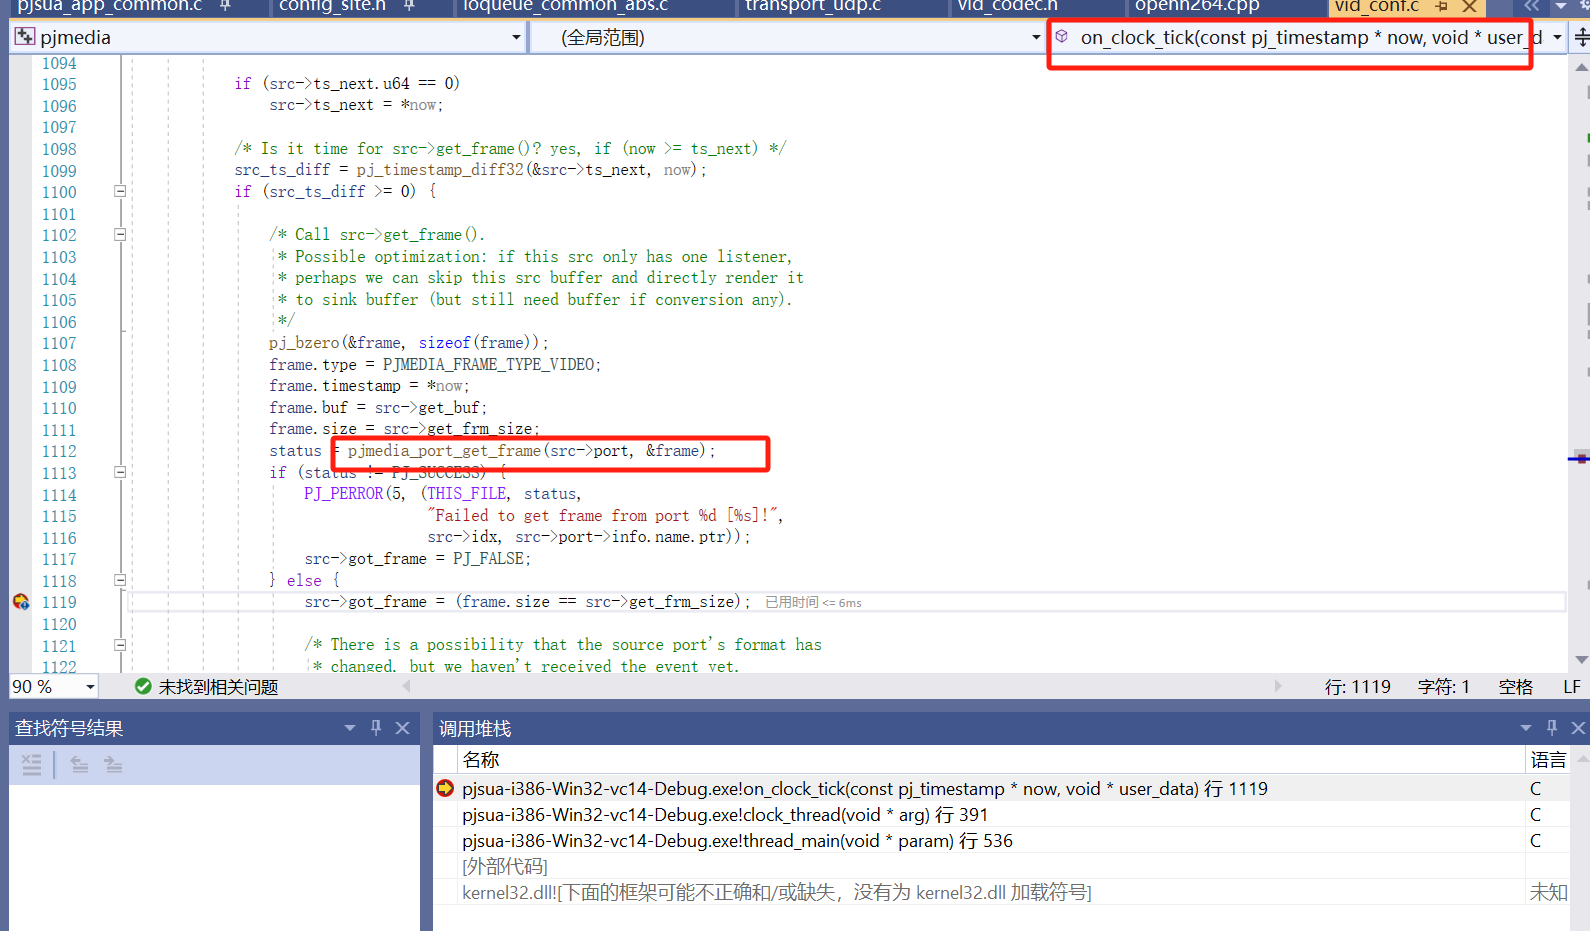
Task: Select the clock_thread stack frame row
Action: (x=725, y=815)
